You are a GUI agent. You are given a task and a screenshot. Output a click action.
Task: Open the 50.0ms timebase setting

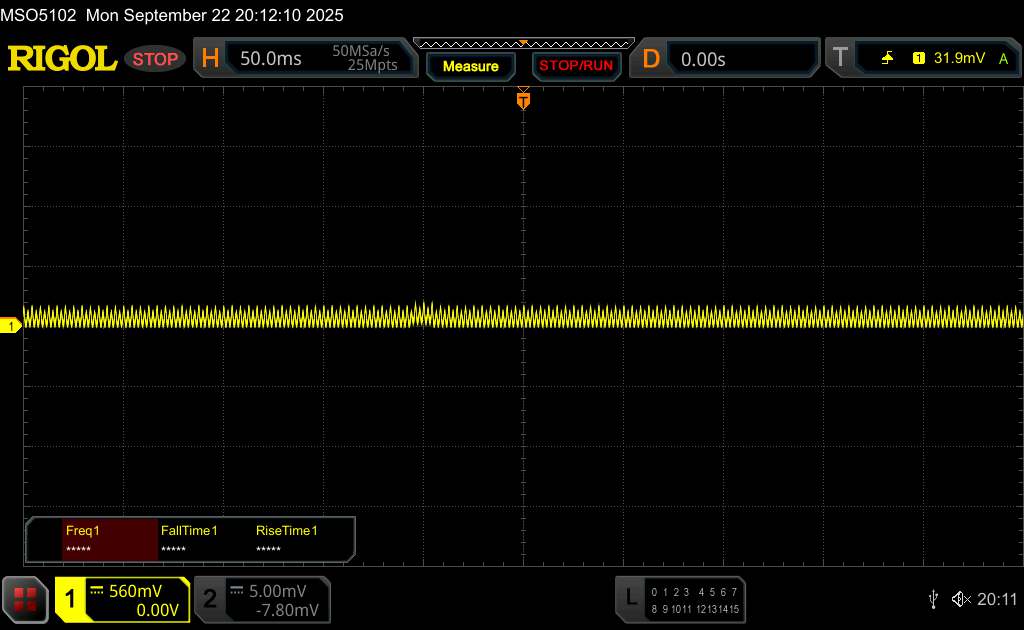click(x=271, y=59)
